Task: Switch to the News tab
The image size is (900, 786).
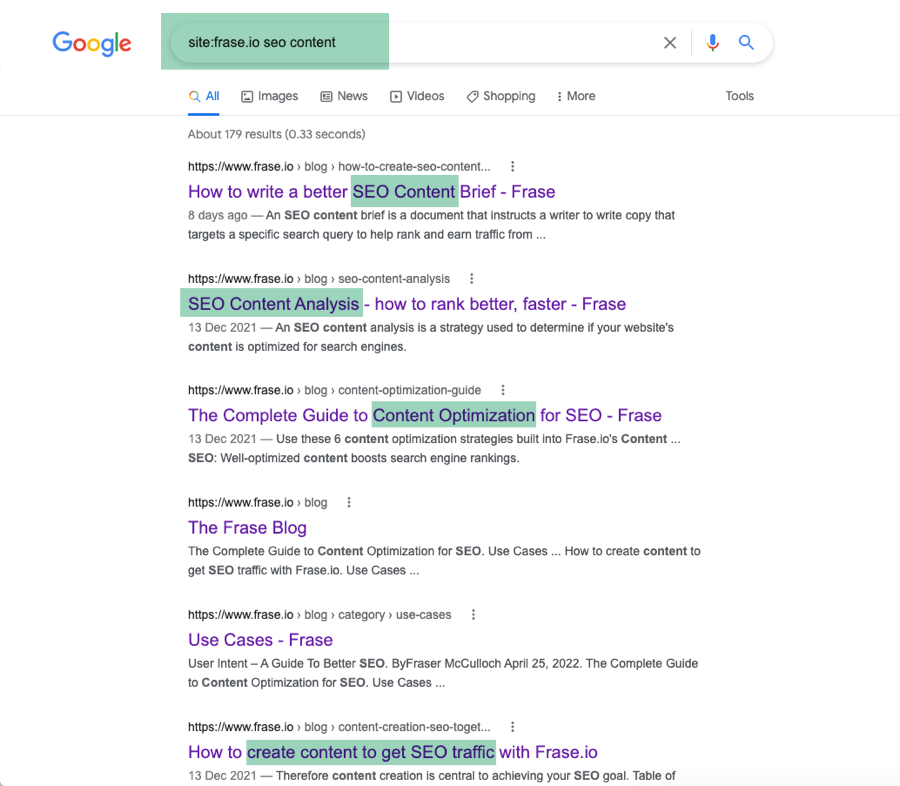Action: point(344,96)
